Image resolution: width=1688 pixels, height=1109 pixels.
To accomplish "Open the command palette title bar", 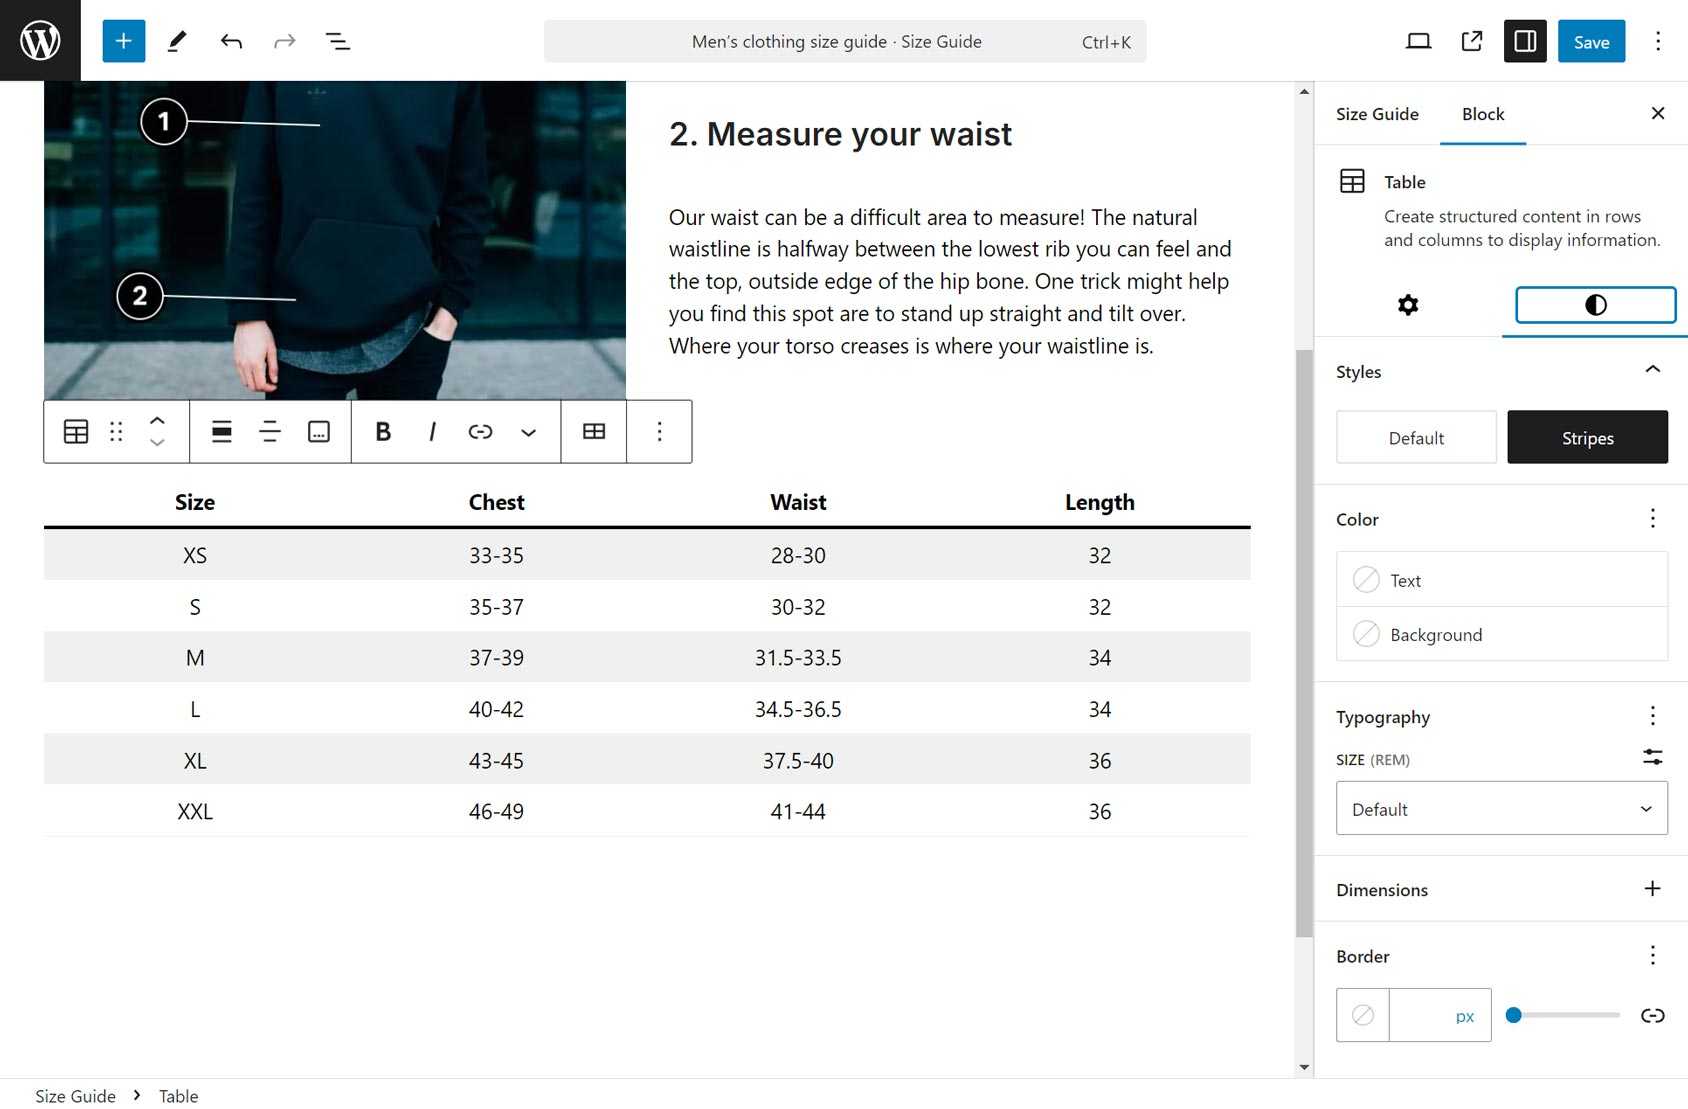I will 845,41.
